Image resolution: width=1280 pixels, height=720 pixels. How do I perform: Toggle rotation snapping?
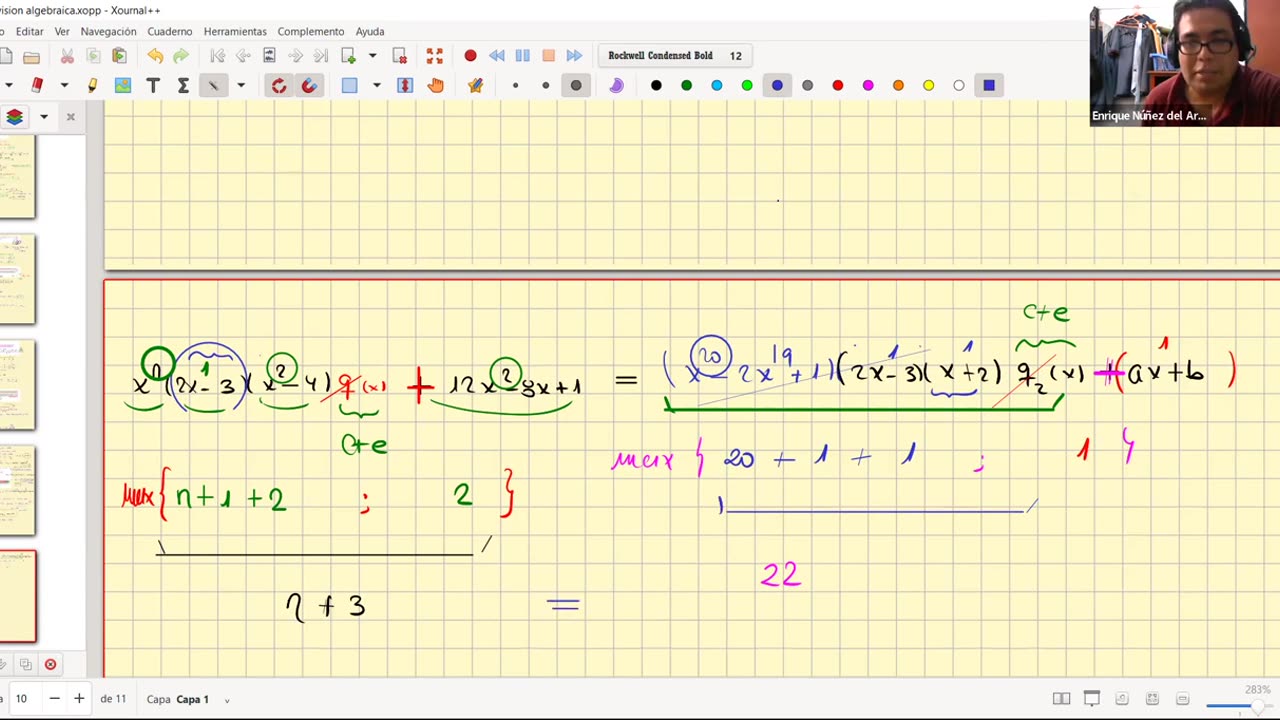pyautogui.click(x=279, y=86)
